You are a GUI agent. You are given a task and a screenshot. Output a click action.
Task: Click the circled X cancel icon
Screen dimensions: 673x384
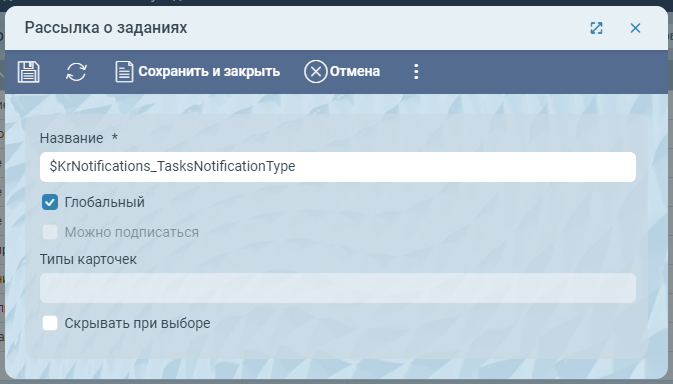point(315,72)
